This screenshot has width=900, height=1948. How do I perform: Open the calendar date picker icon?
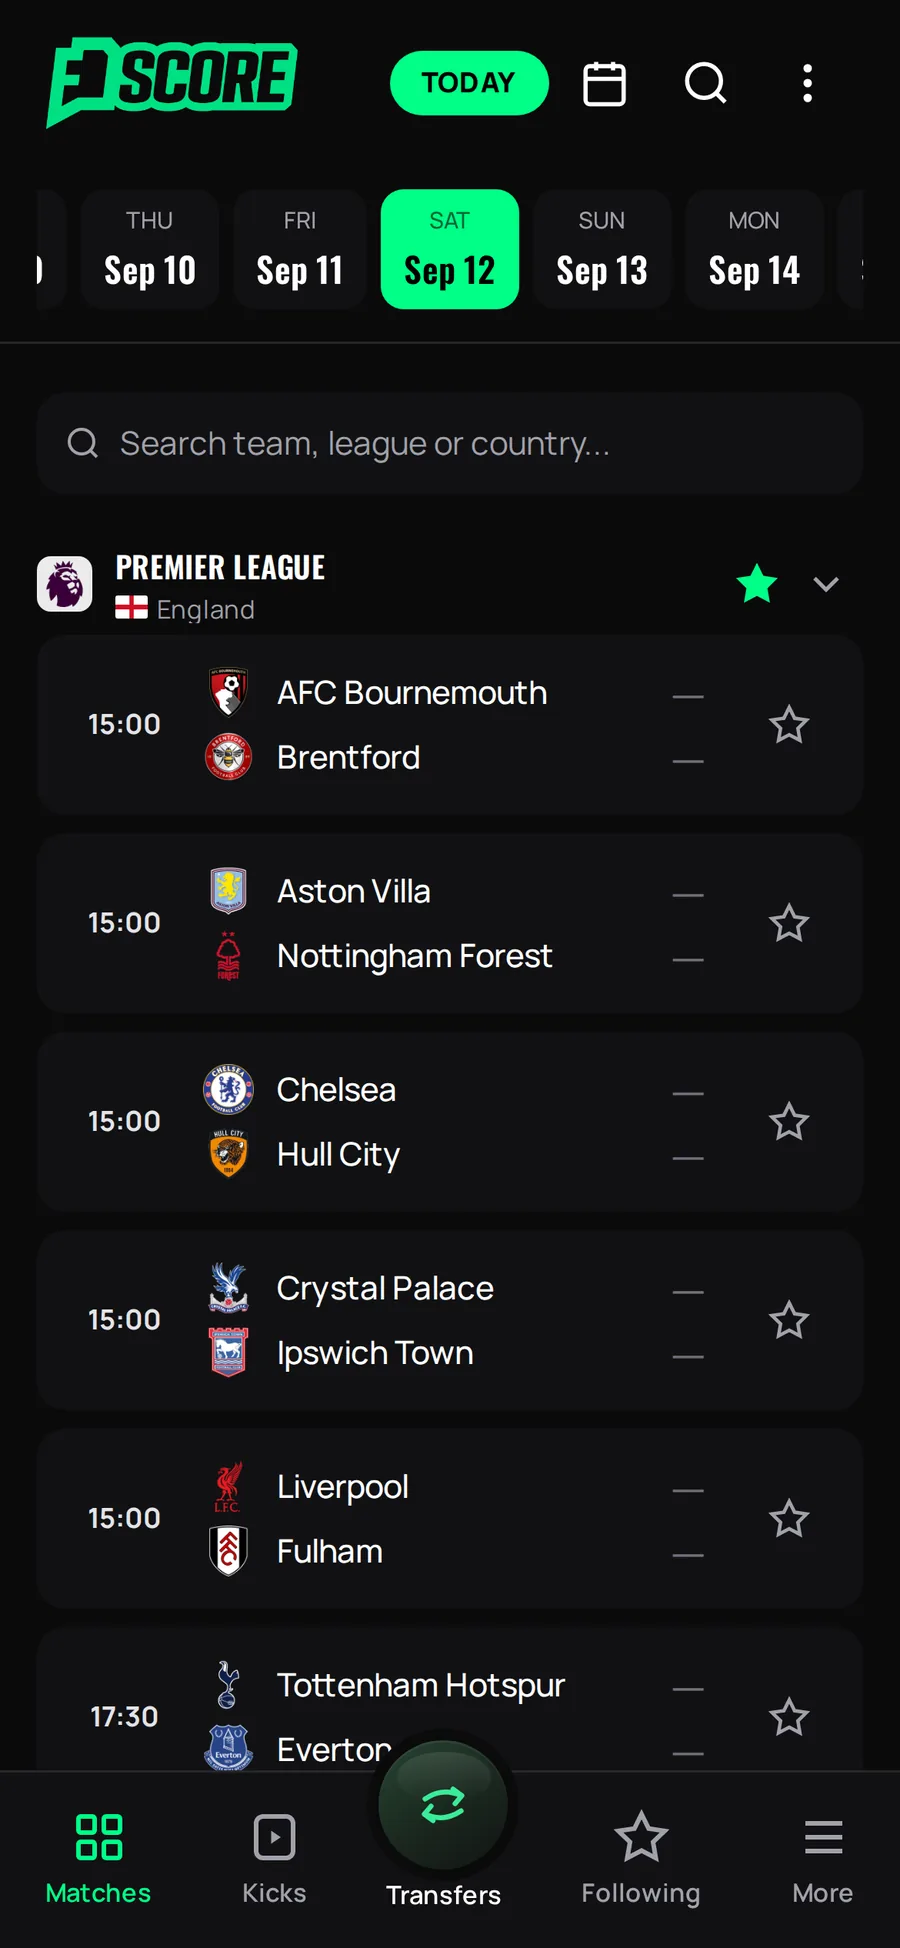click(604, 83)
